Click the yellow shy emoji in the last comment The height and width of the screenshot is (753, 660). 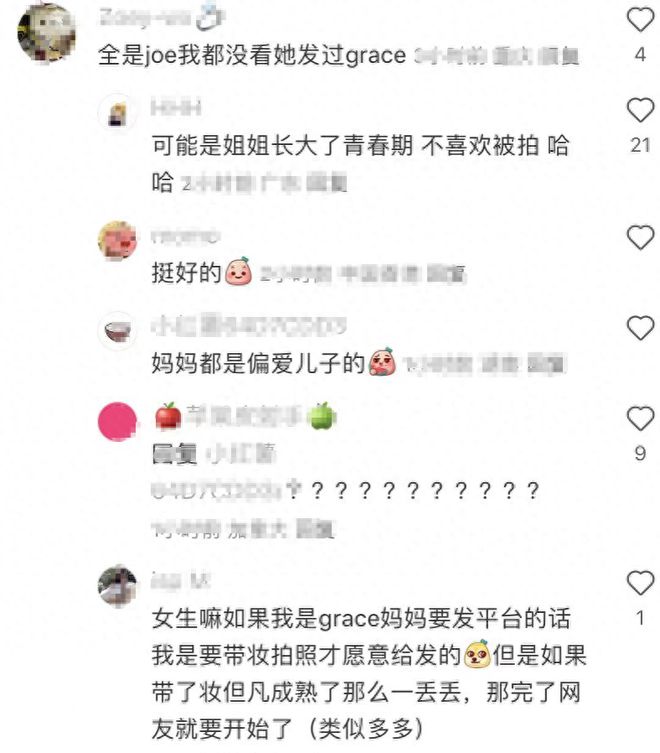[477, 654]
